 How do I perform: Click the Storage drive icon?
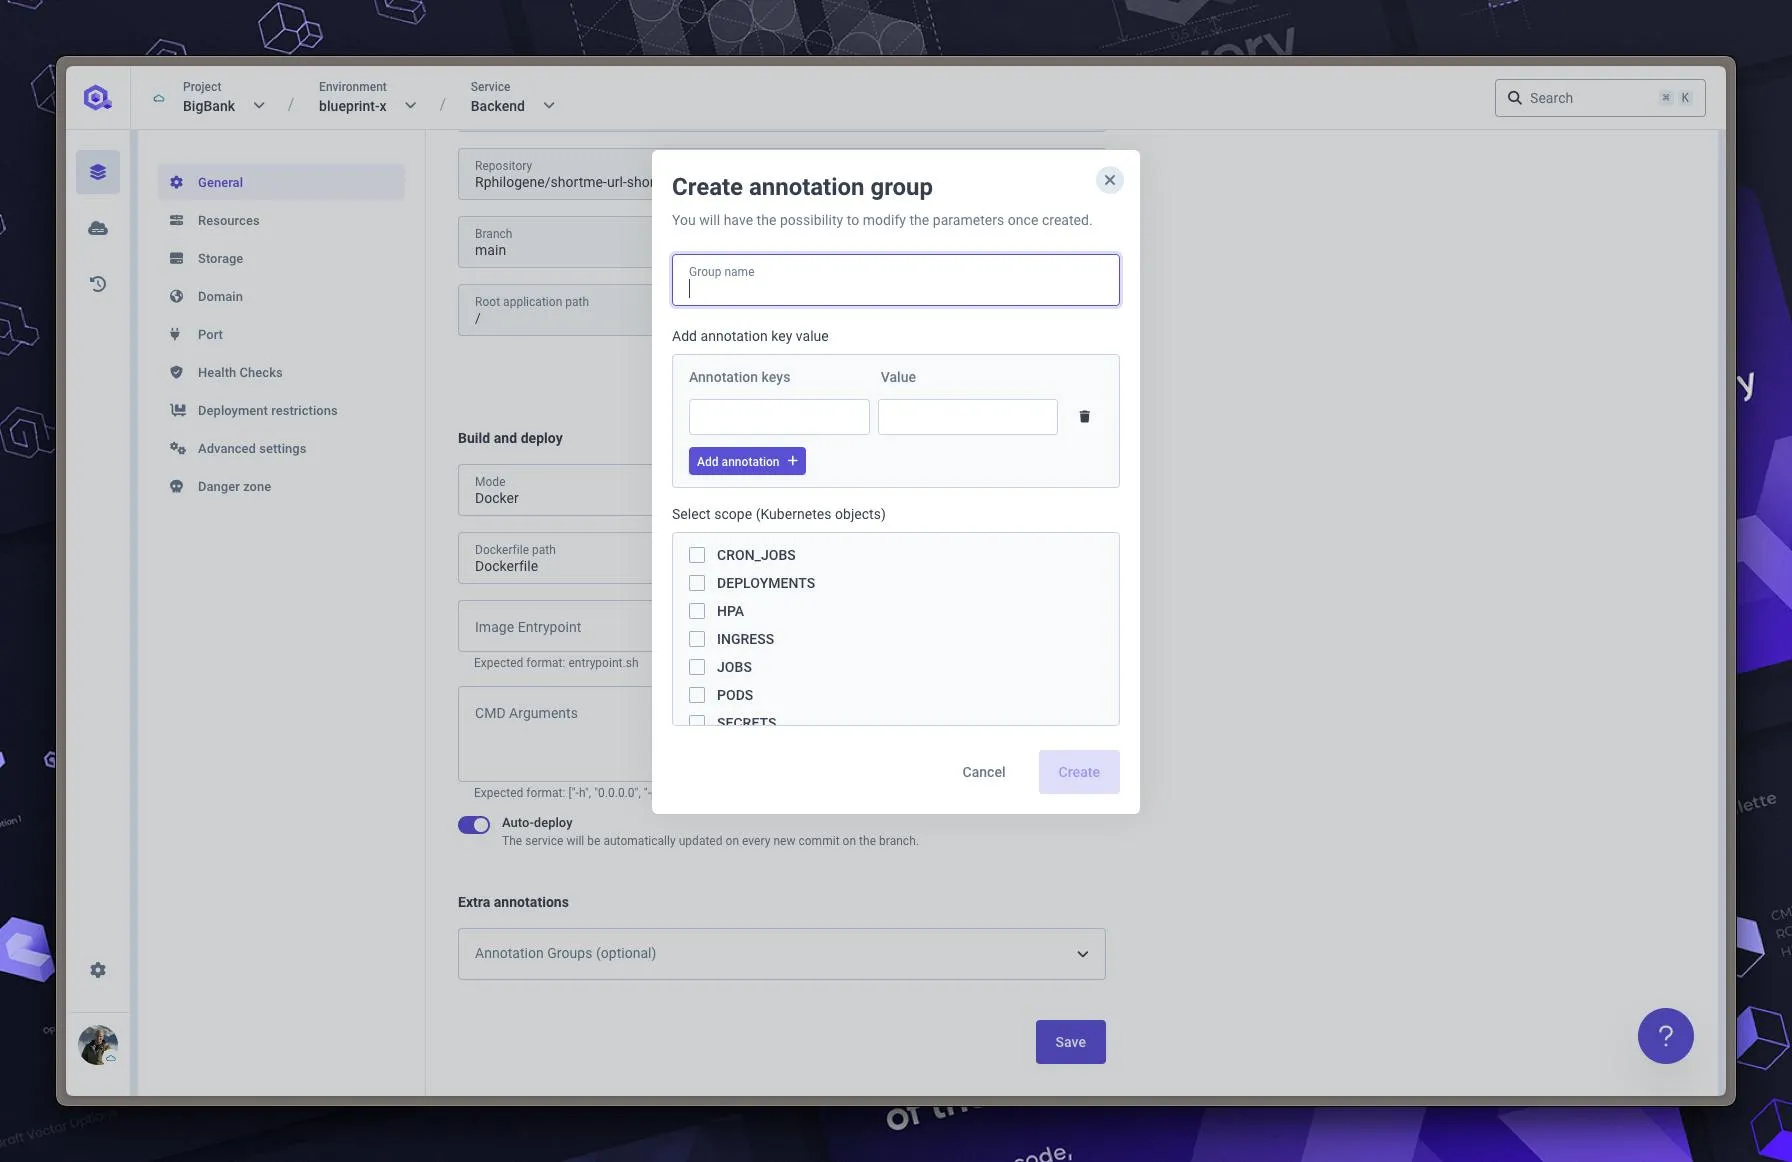coord(176,258)
